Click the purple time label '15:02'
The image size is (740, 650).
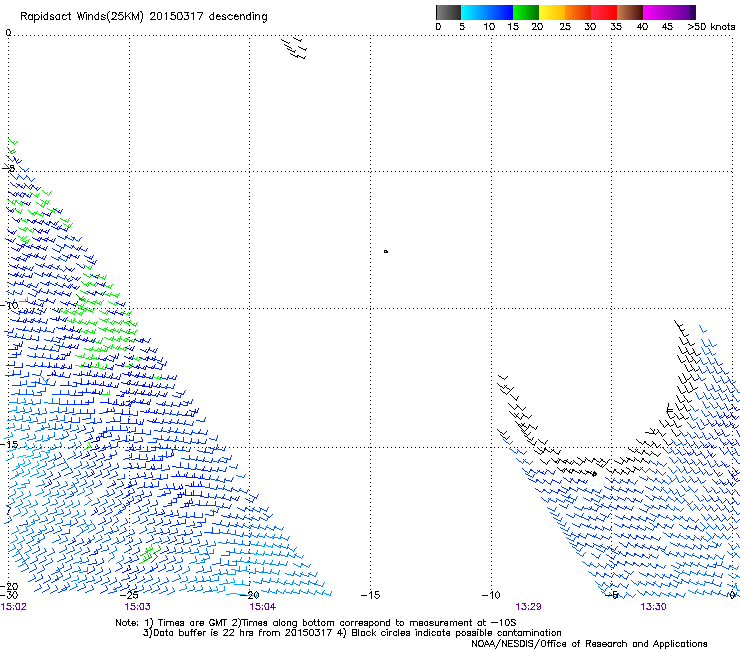coord(14,607)
